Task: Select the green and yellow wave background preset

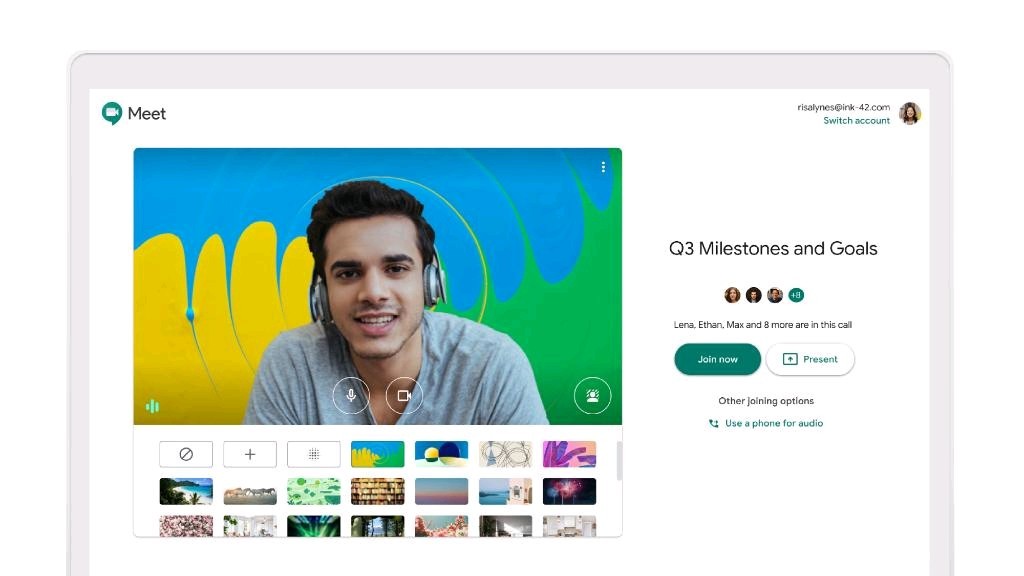Action: (377, 453)
